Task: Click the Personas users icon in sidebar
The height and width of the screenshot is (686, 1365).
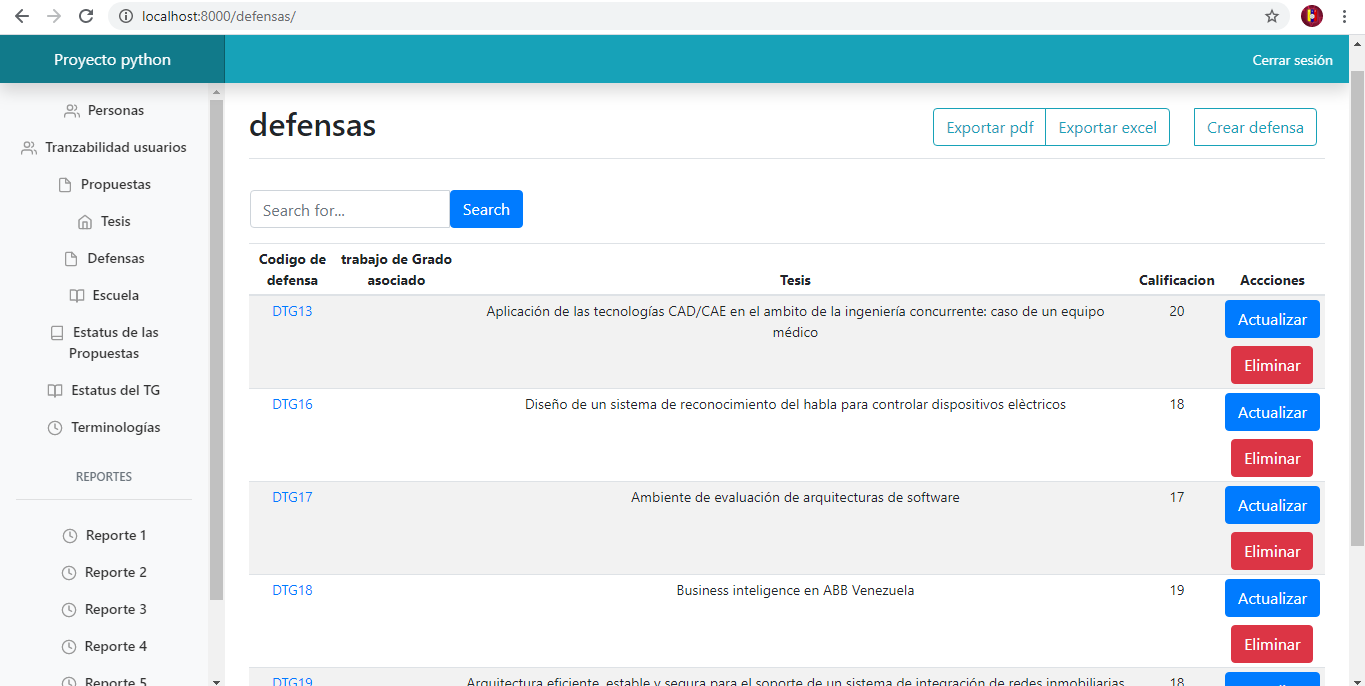Action: (72, 111)
